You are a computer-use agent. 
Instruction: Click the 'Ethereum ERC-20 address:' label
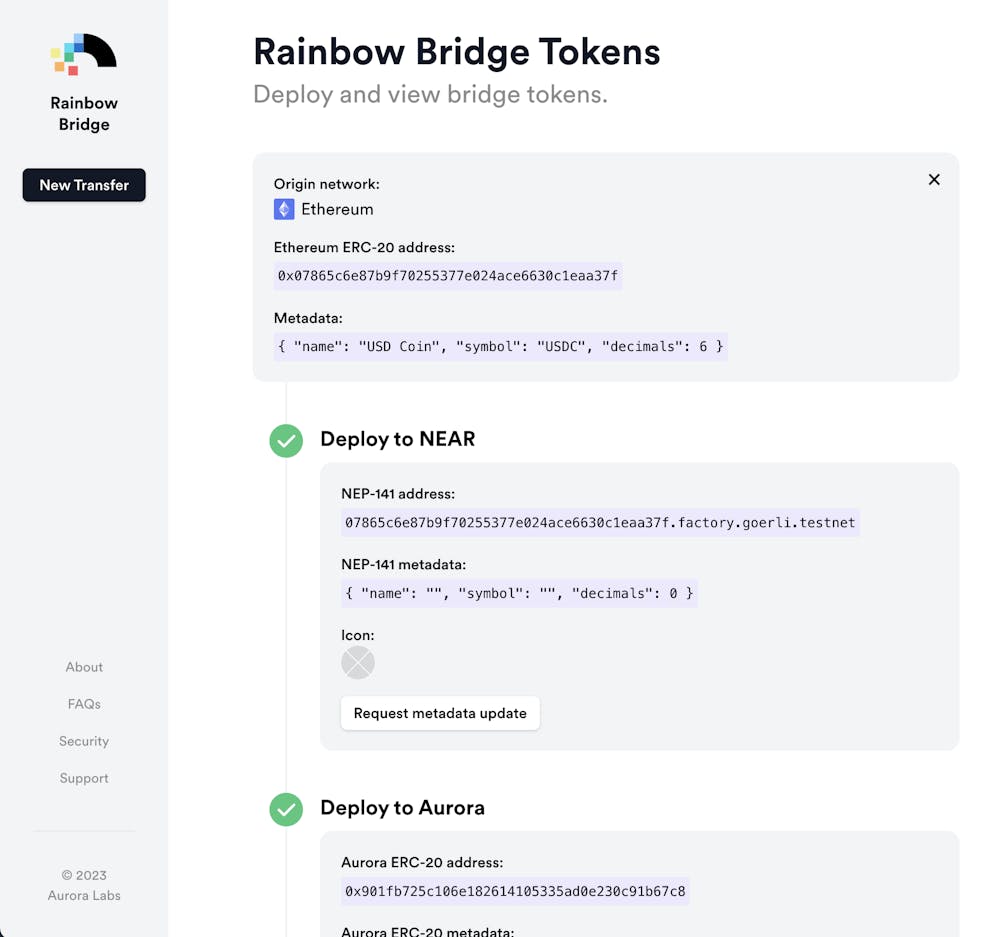[364, 247]
